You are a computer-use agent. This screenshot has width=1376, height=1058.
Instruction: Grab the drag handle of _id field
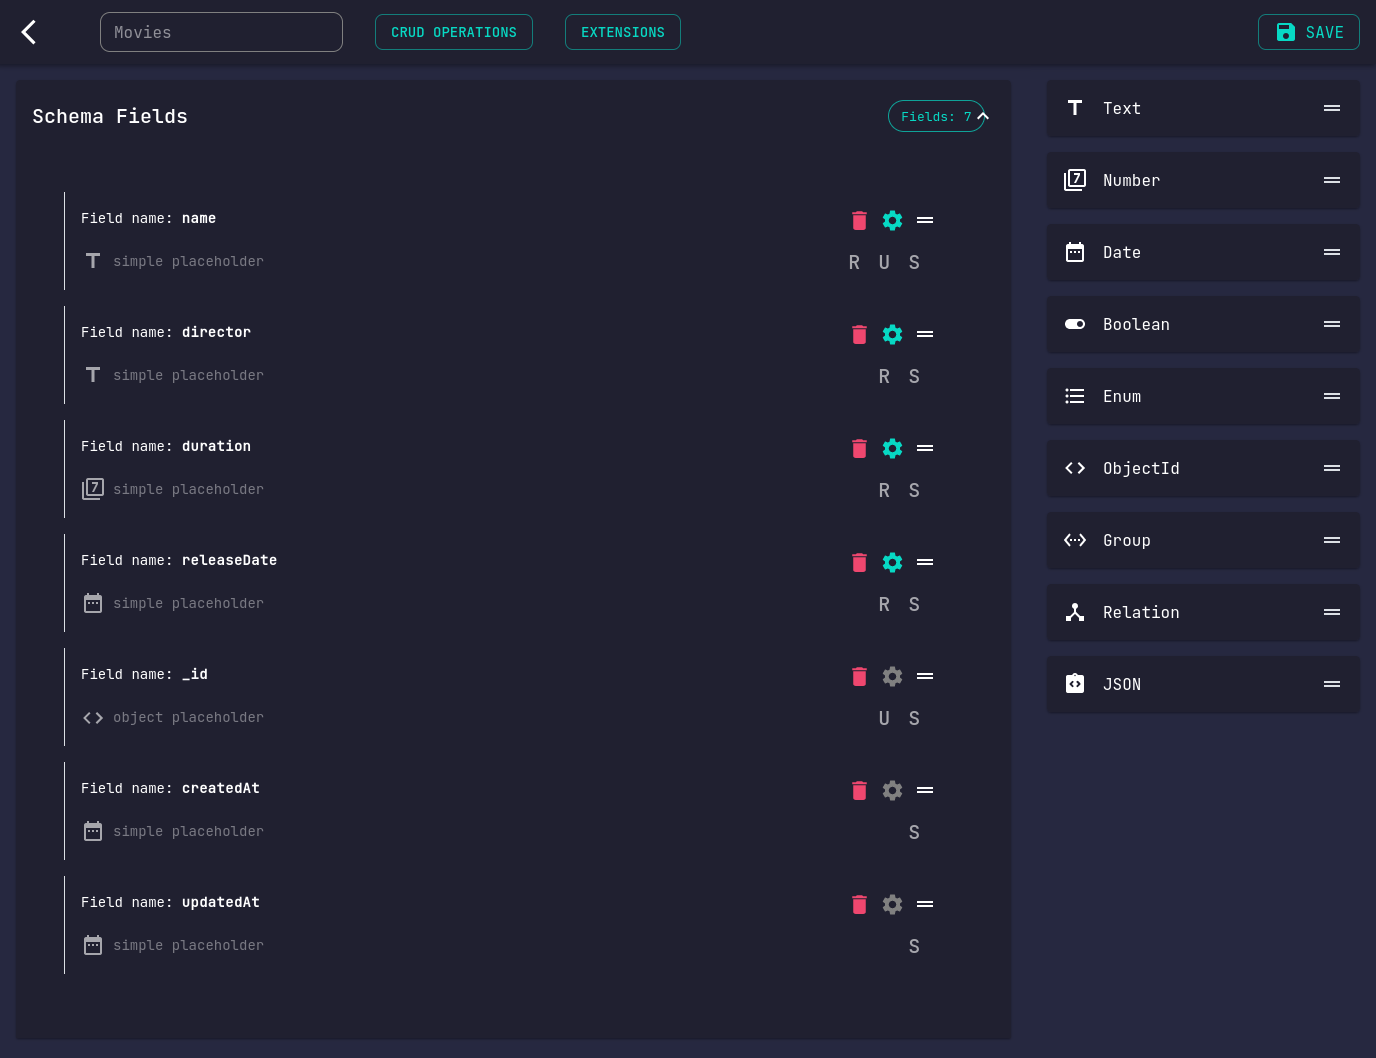pyautogui.click(x=925, y=676)
